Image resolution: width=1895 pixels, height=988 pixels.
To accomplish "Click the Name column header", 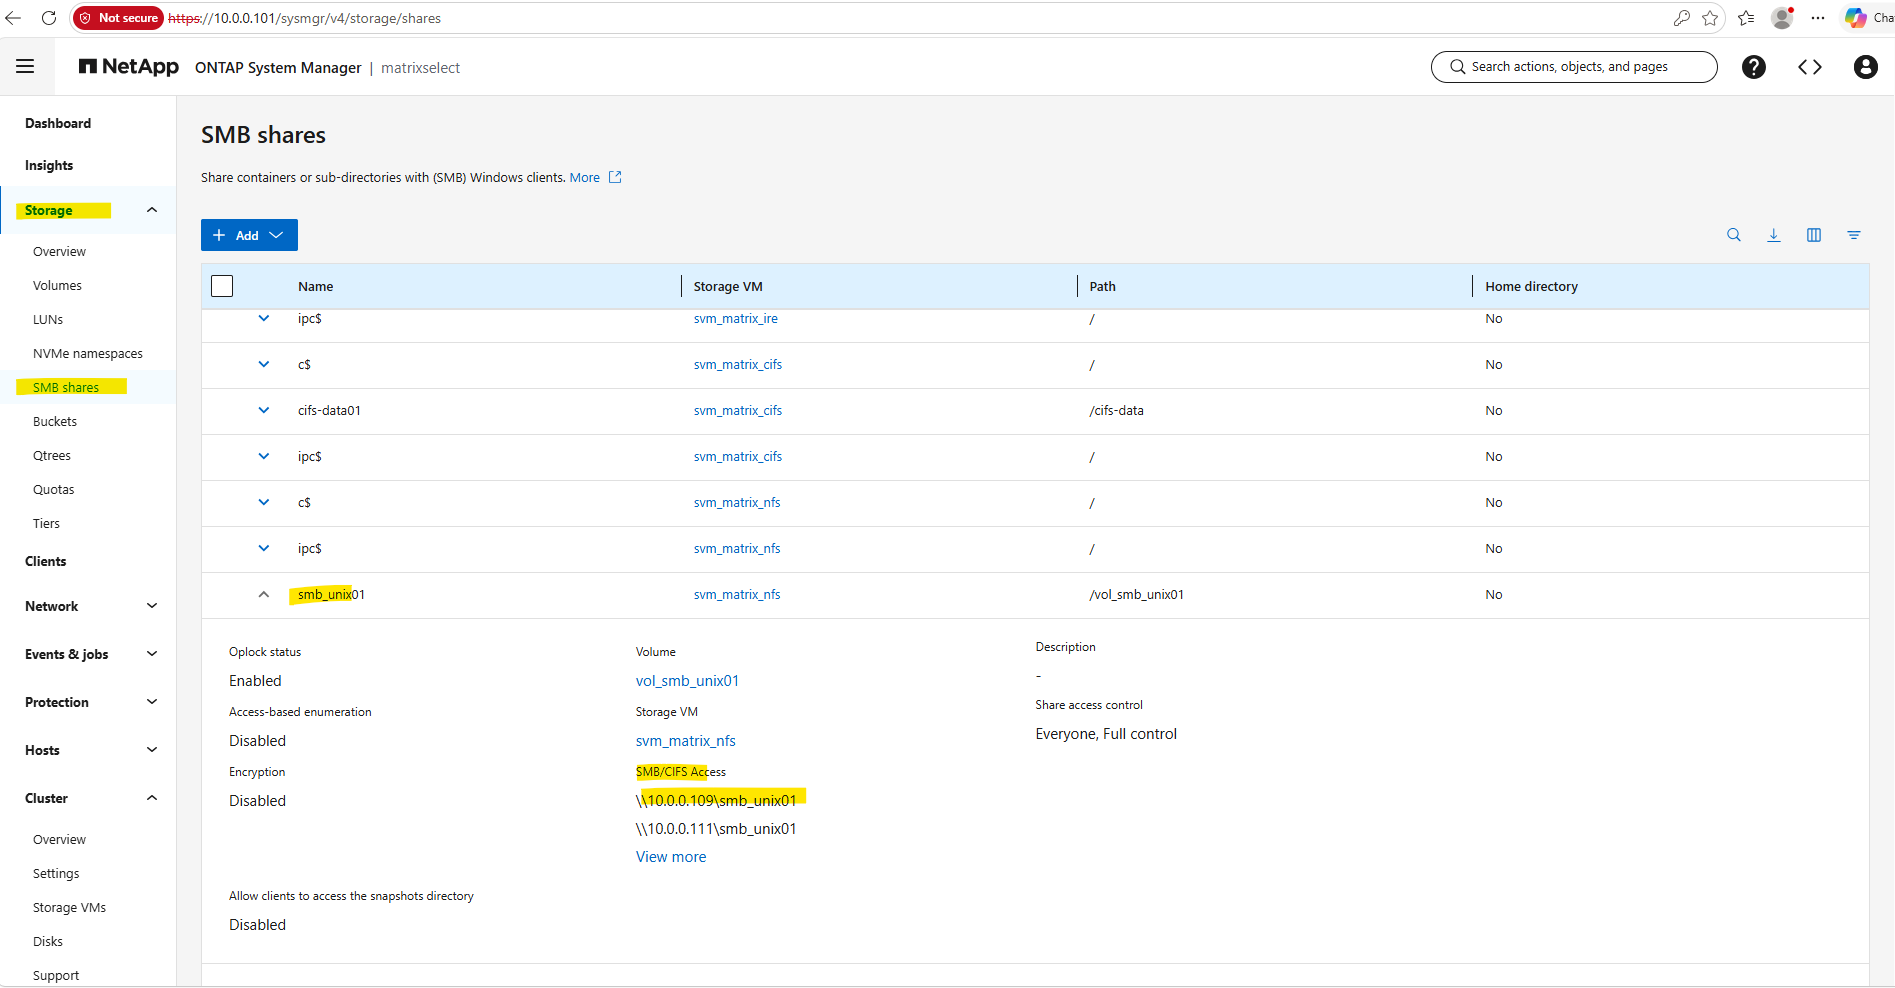I will coord(316,286).
